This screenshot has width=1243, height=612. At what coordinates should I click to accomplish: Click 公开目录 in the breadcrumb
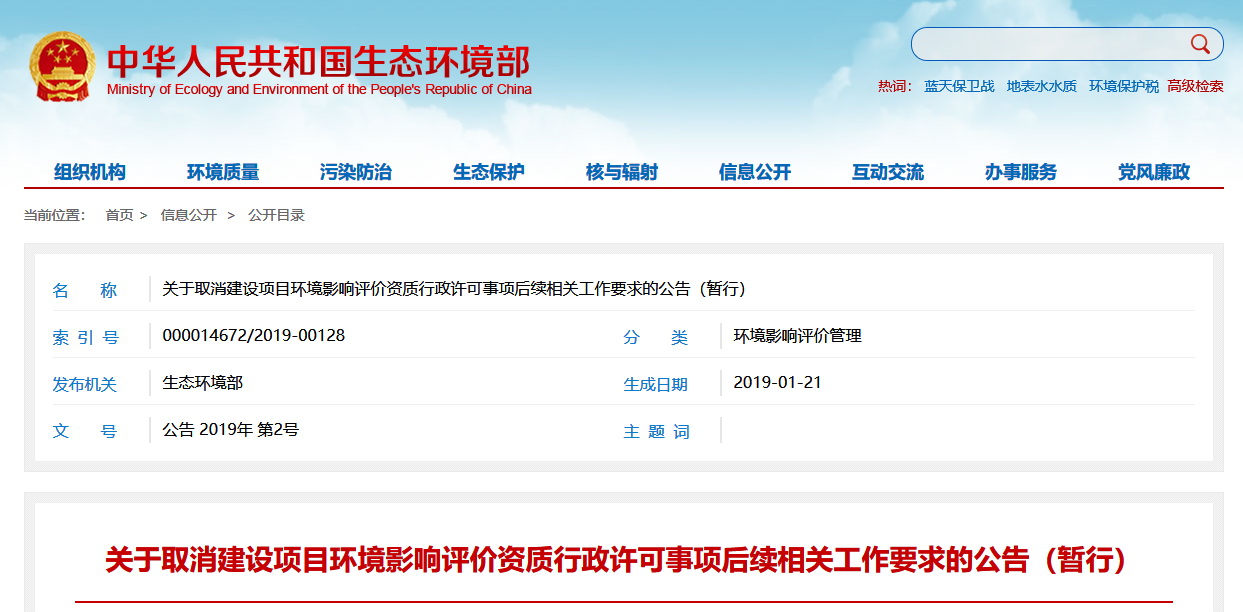pos(276,215)
